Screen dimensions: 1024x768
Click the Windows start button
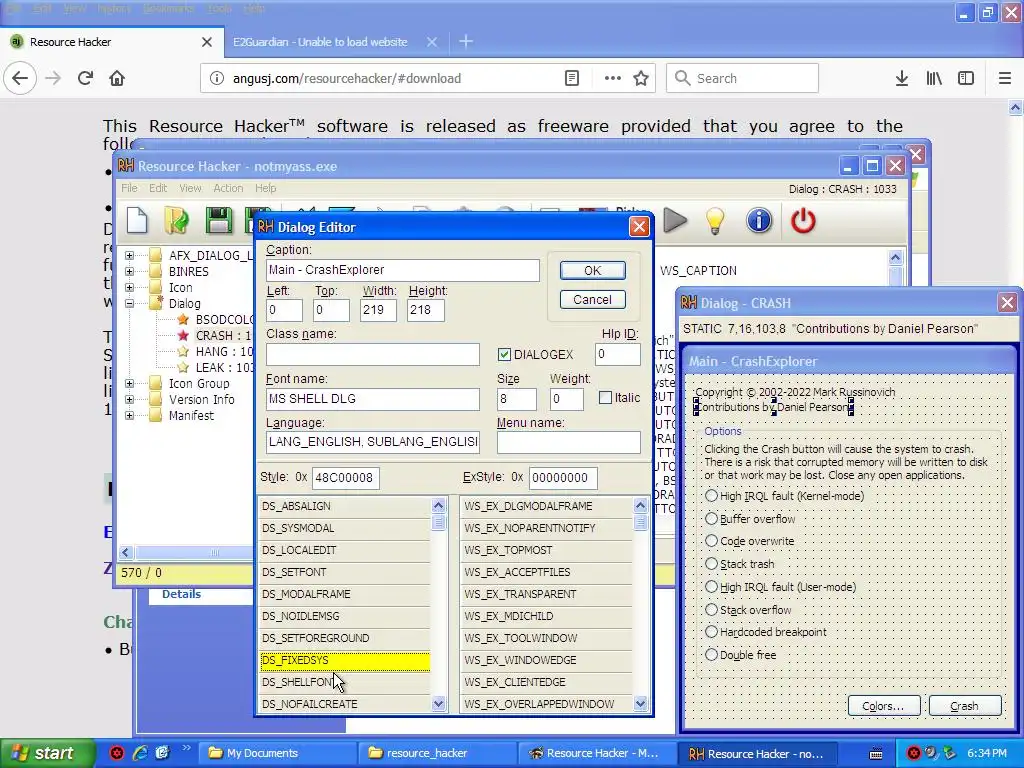(47, 753)
